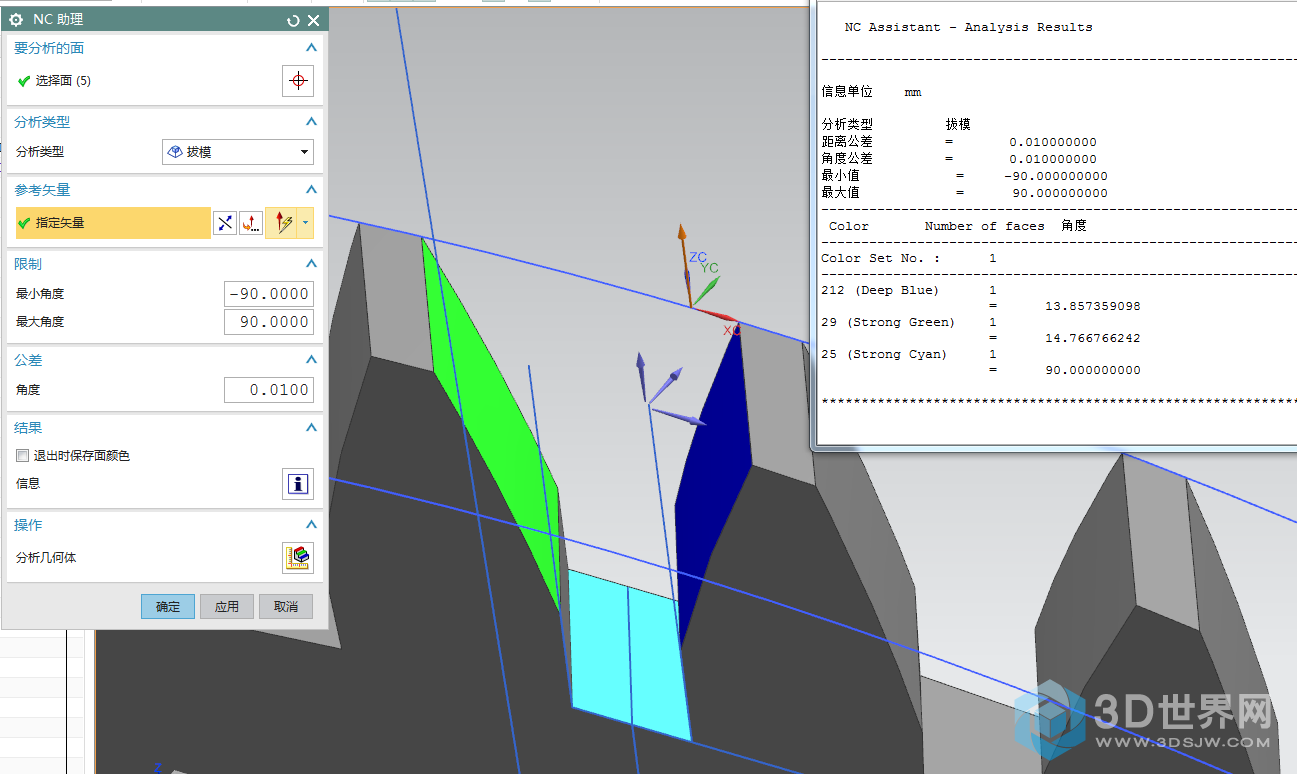
Task: Click the 最小角度 input field
Action: click(268, 294)
